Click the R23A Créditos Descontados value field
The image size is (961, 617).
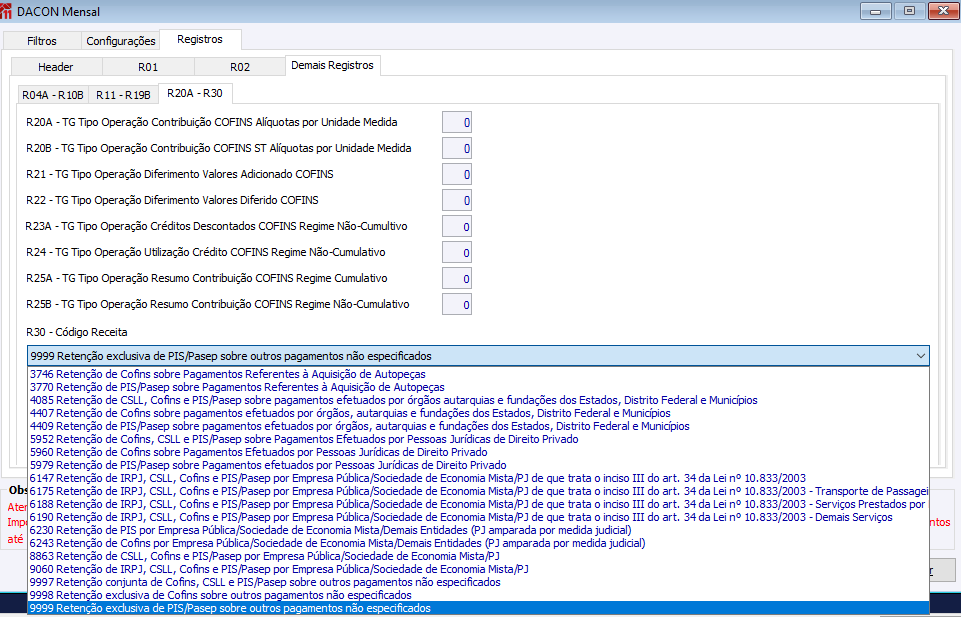pos(457,227)
